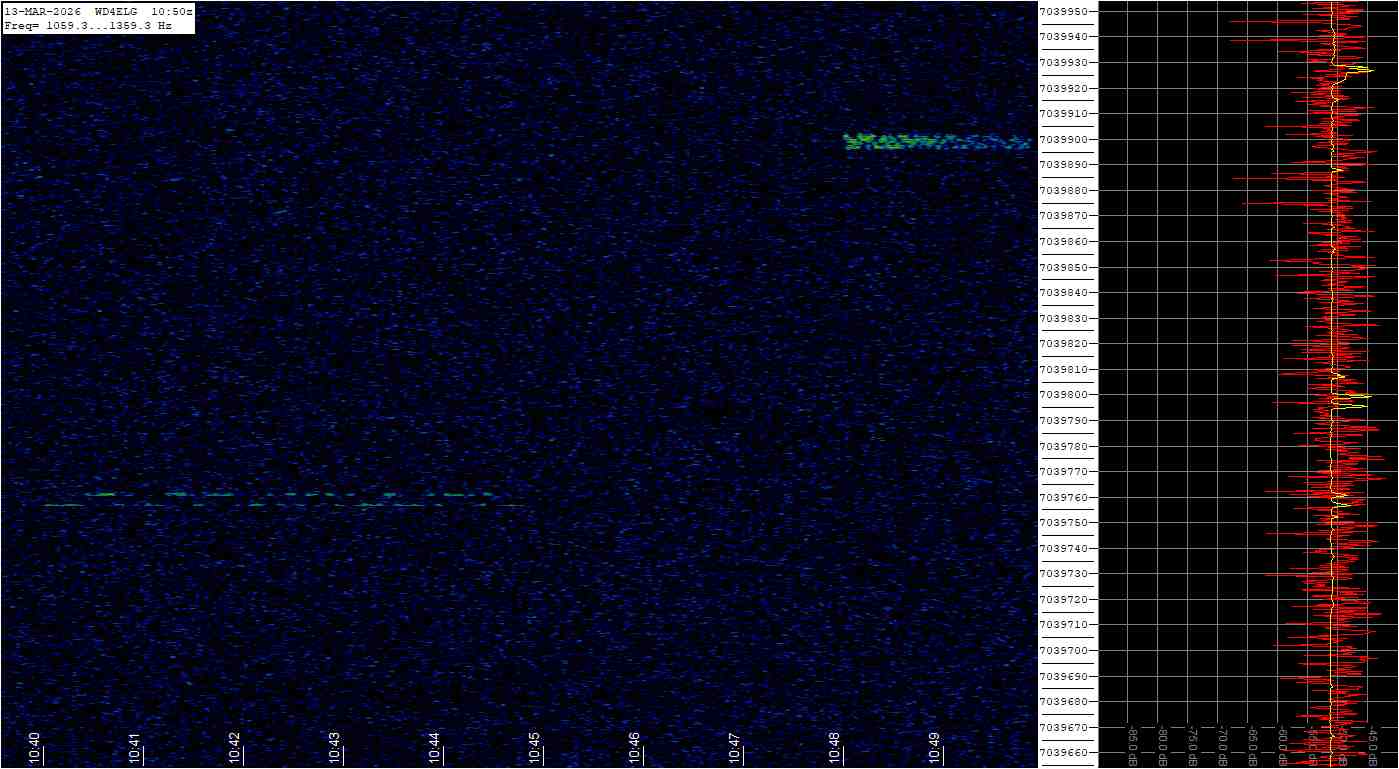Click frequency label 7039740
1399x769 pixels.
[1063, 549]
